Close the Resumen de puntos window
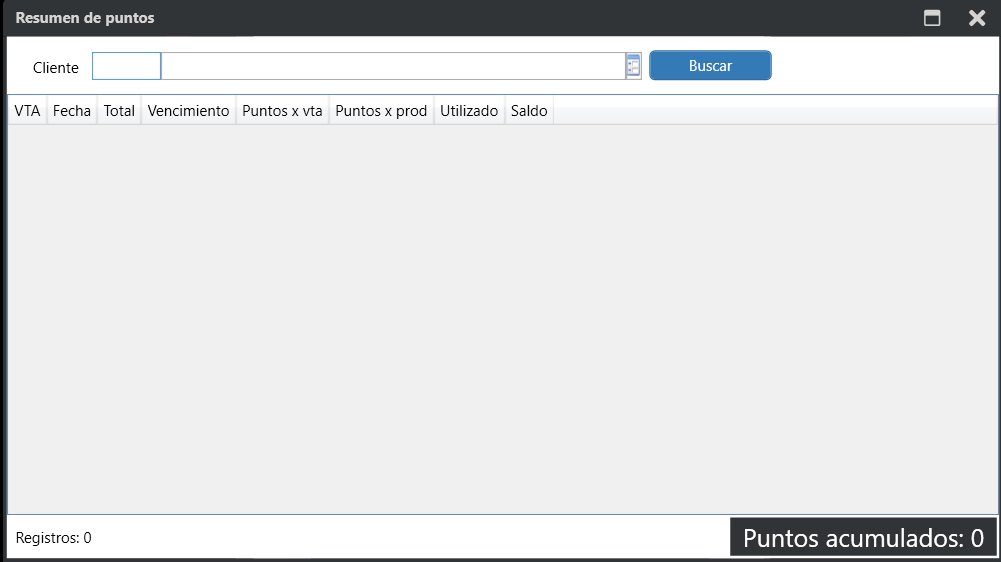Image resolution: width=1001 pixels, height=562 pixels. [x=977, y=18]
